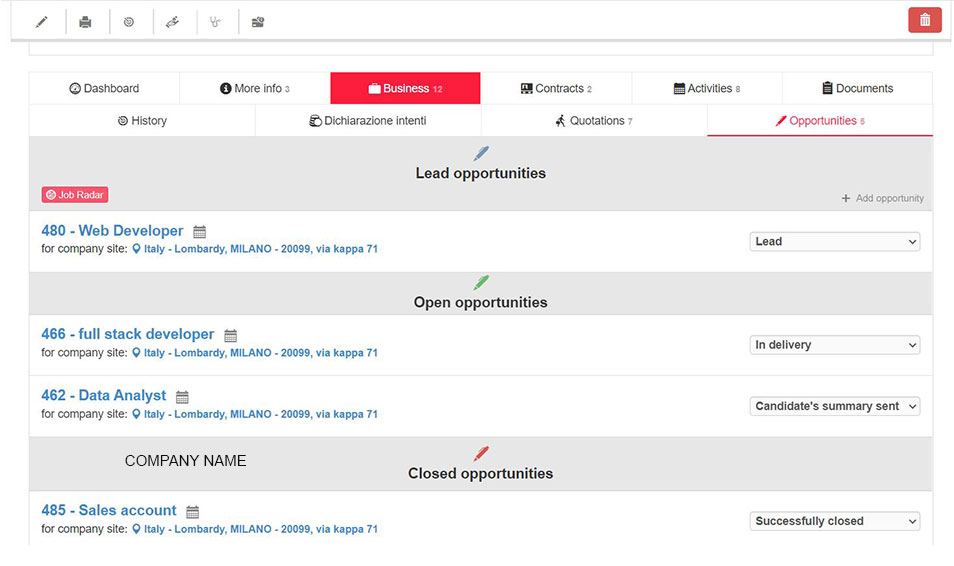Screen dimensions: 954x566
Task: Click the printer icon in toolbar
Action: tap(85, 22)
